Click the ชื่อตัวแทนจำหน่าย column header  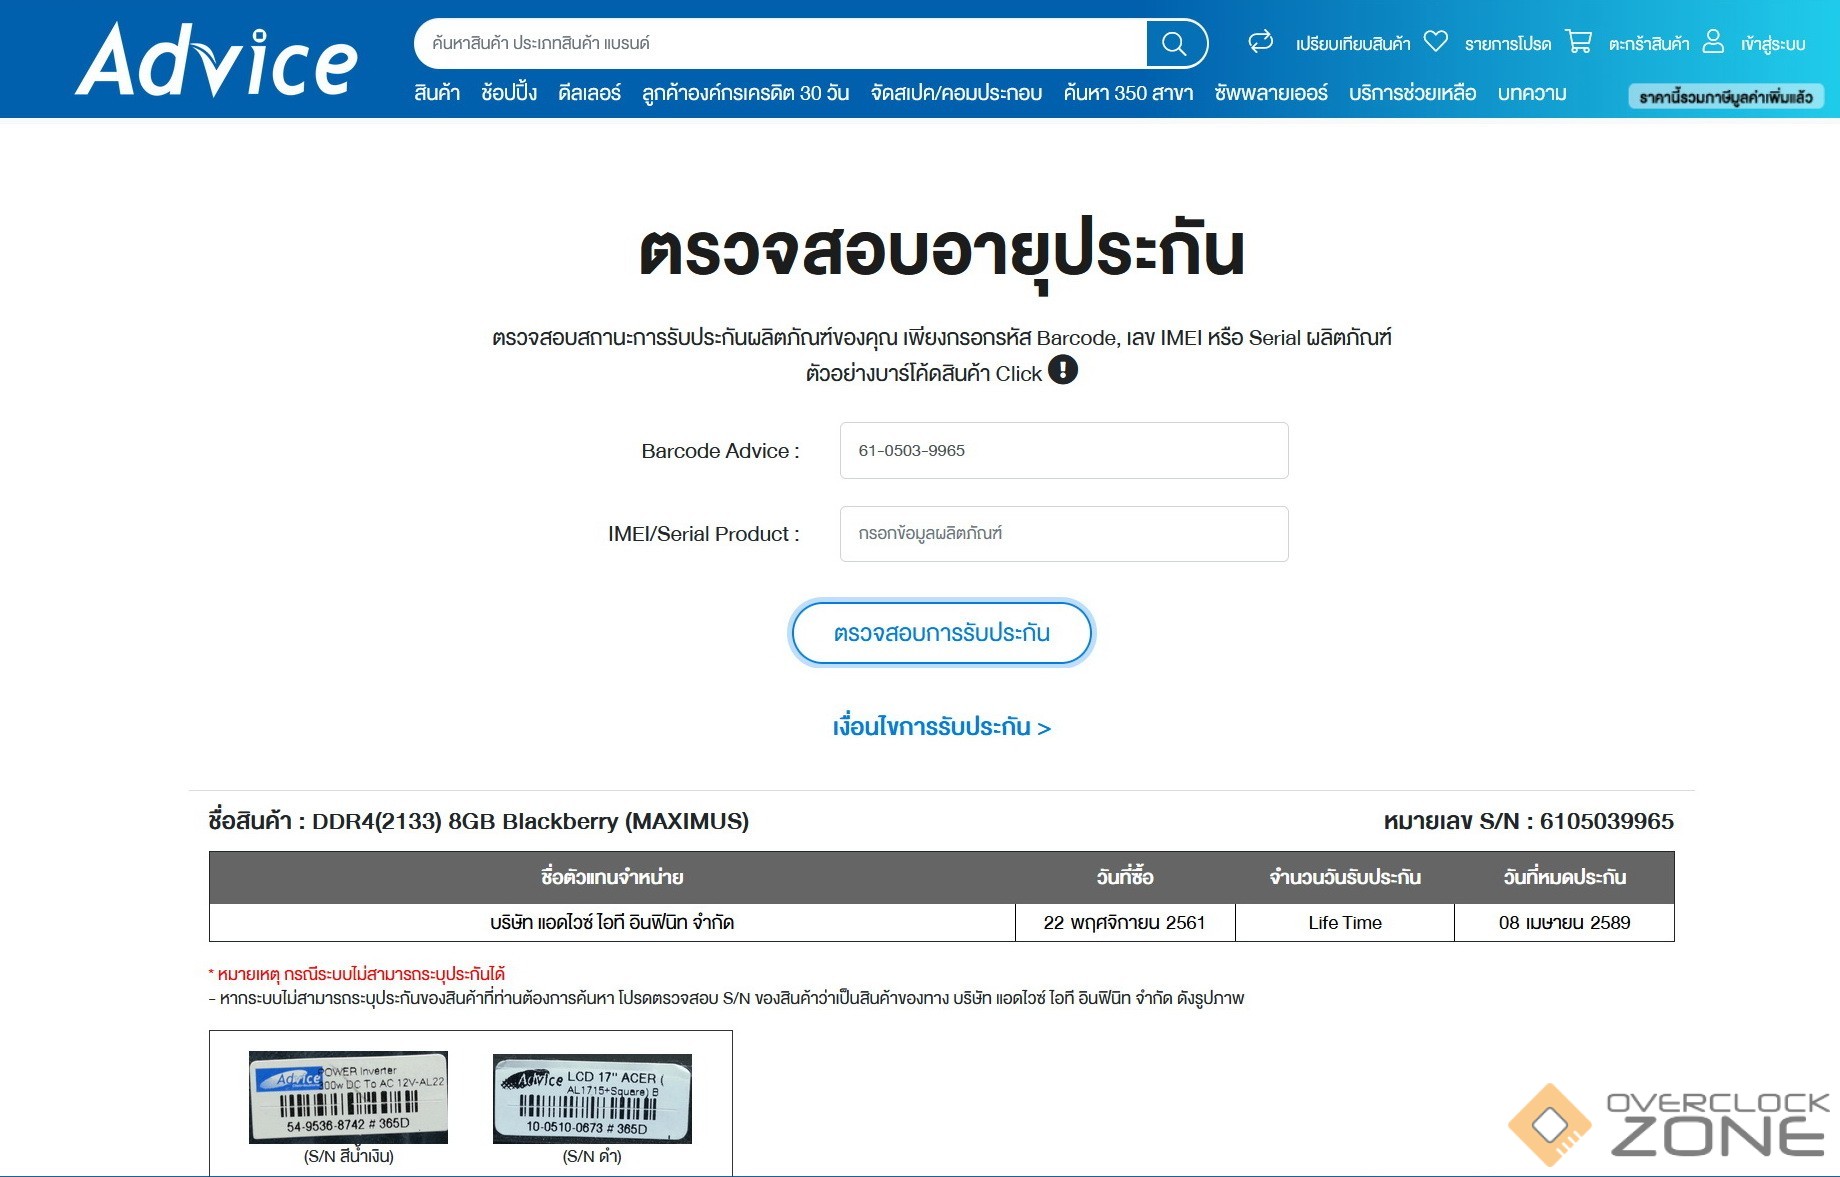tap(612, 877)
